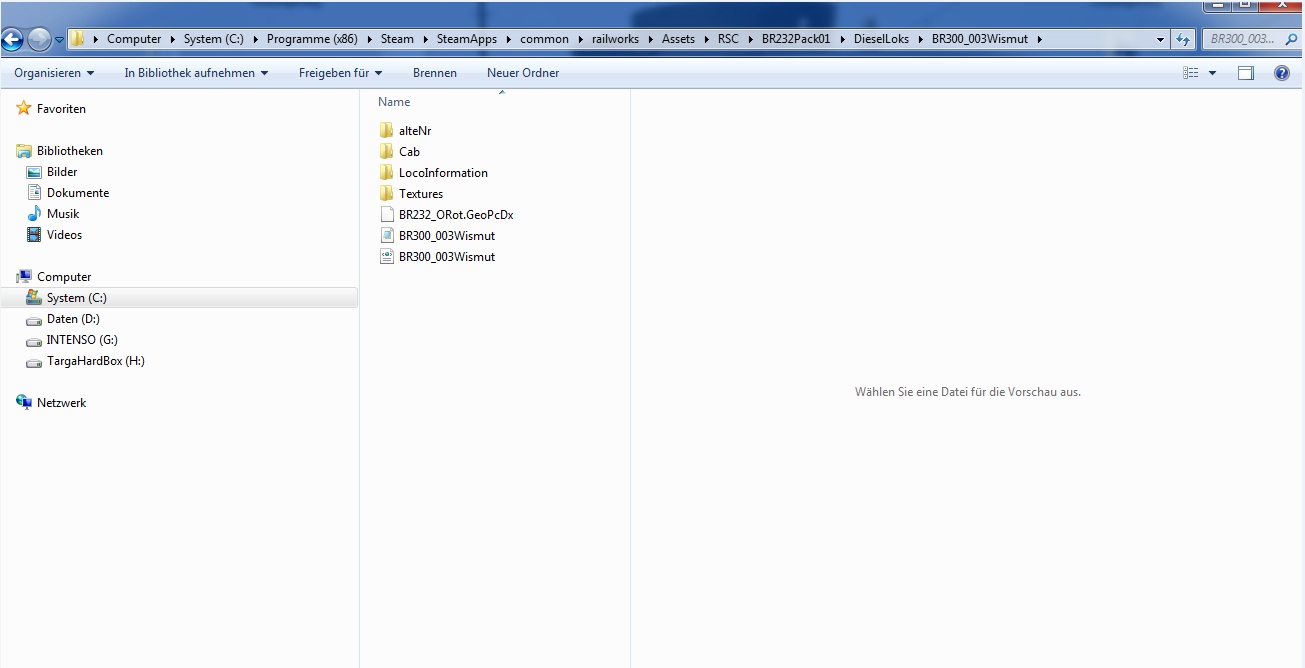Click the Musik note icon
1305x668 pixels.
click(x=34, y=213)
